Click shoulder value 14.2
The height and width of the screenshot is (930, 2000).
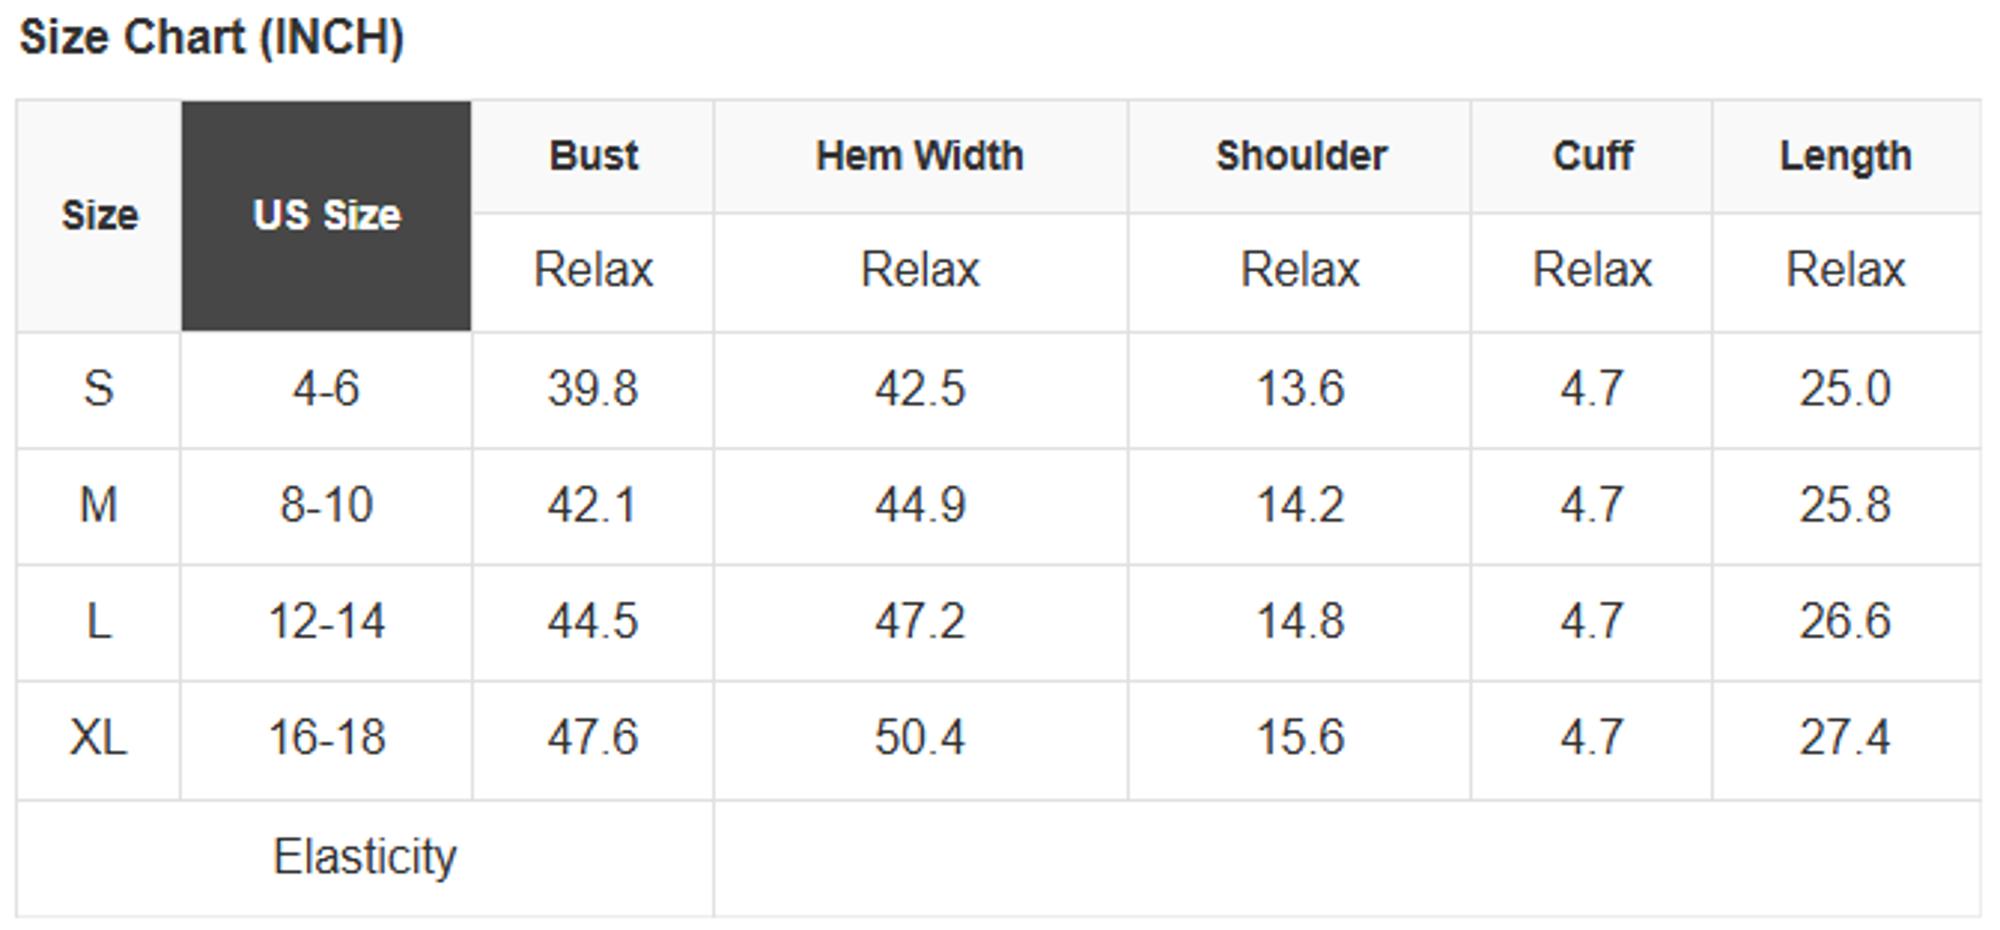point(1300,504)
